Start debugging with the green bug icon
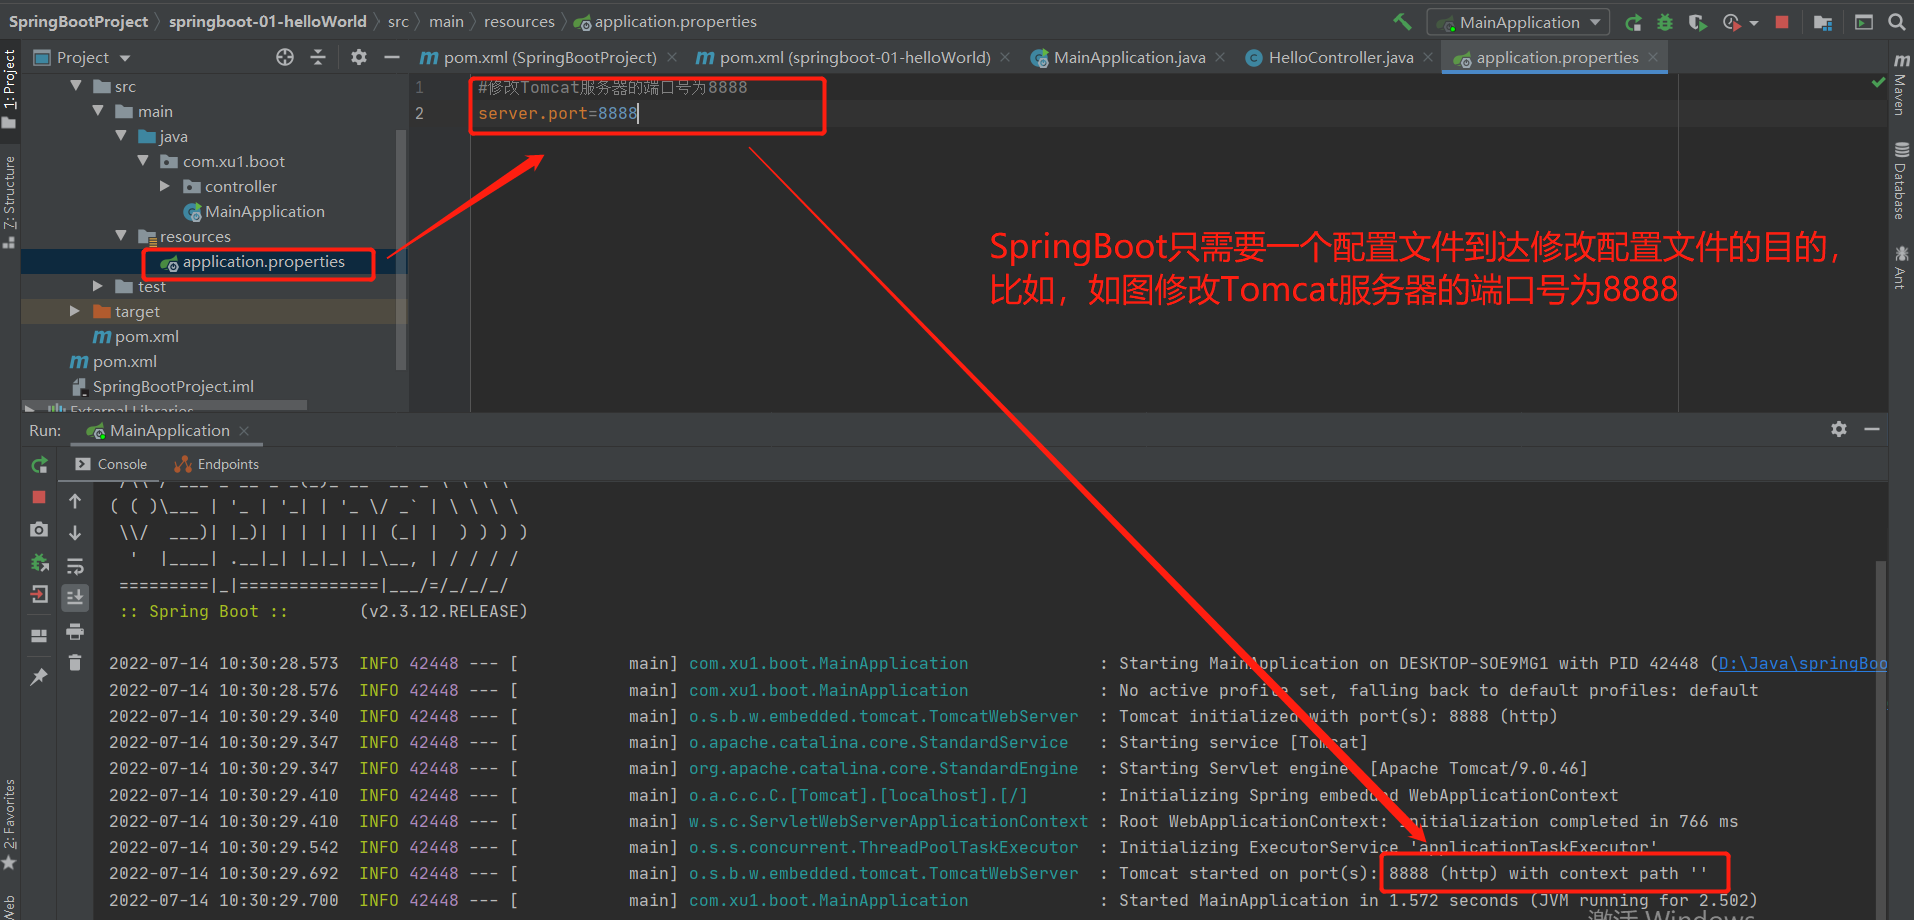The width and height of the screenshot is (1914, 920). pos(1665,22)
